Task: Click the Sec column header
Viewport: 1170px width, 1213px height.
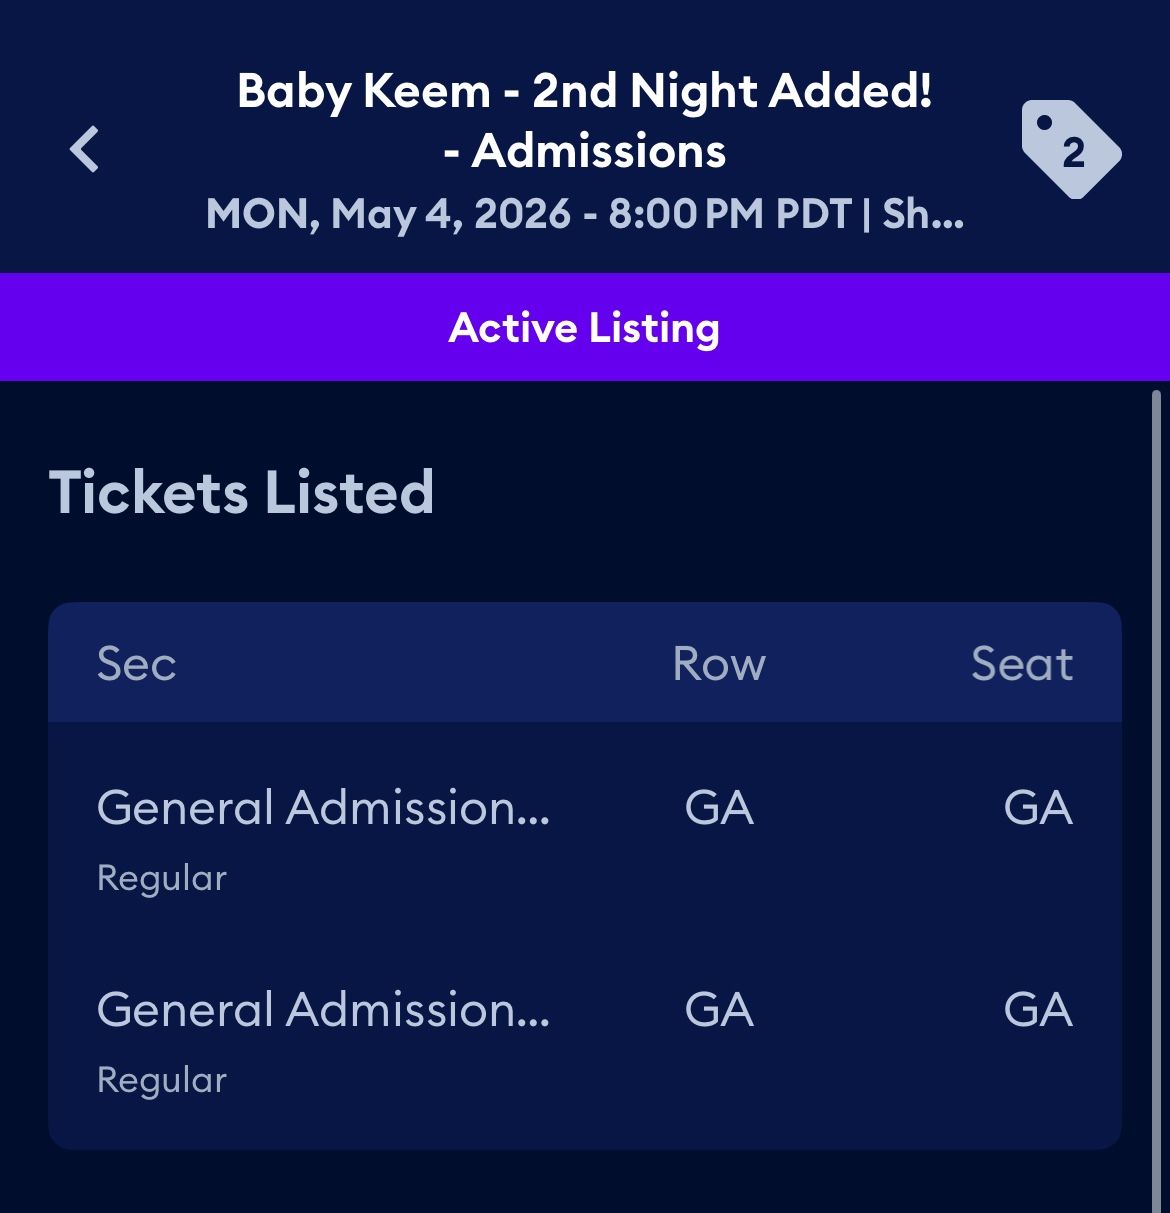Action: pos(137,664)
